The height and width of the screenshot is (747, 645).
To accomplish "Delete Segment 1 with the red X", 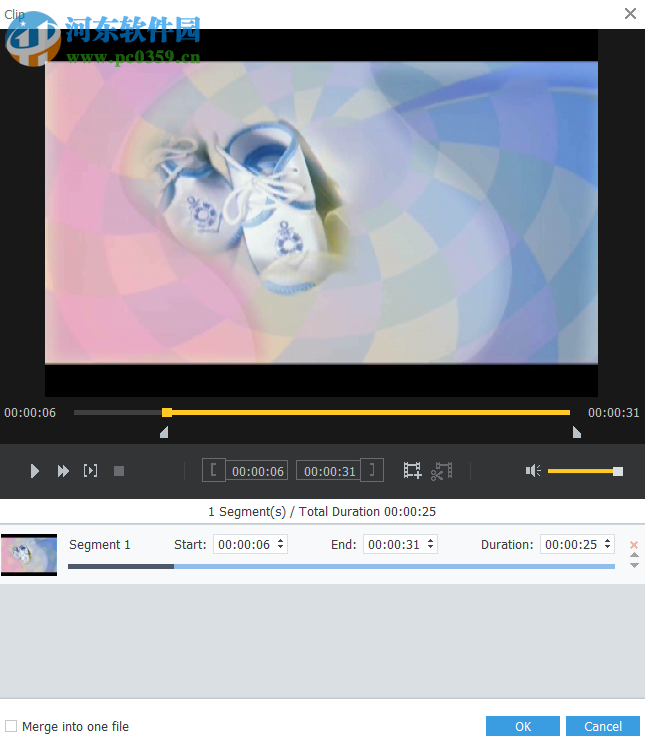I will point(634,545).
